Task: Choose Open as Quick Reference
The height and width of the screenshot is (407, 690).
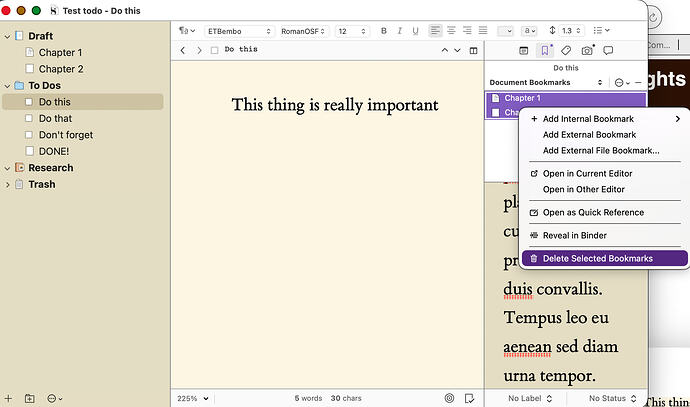Action: click(605, 212)
